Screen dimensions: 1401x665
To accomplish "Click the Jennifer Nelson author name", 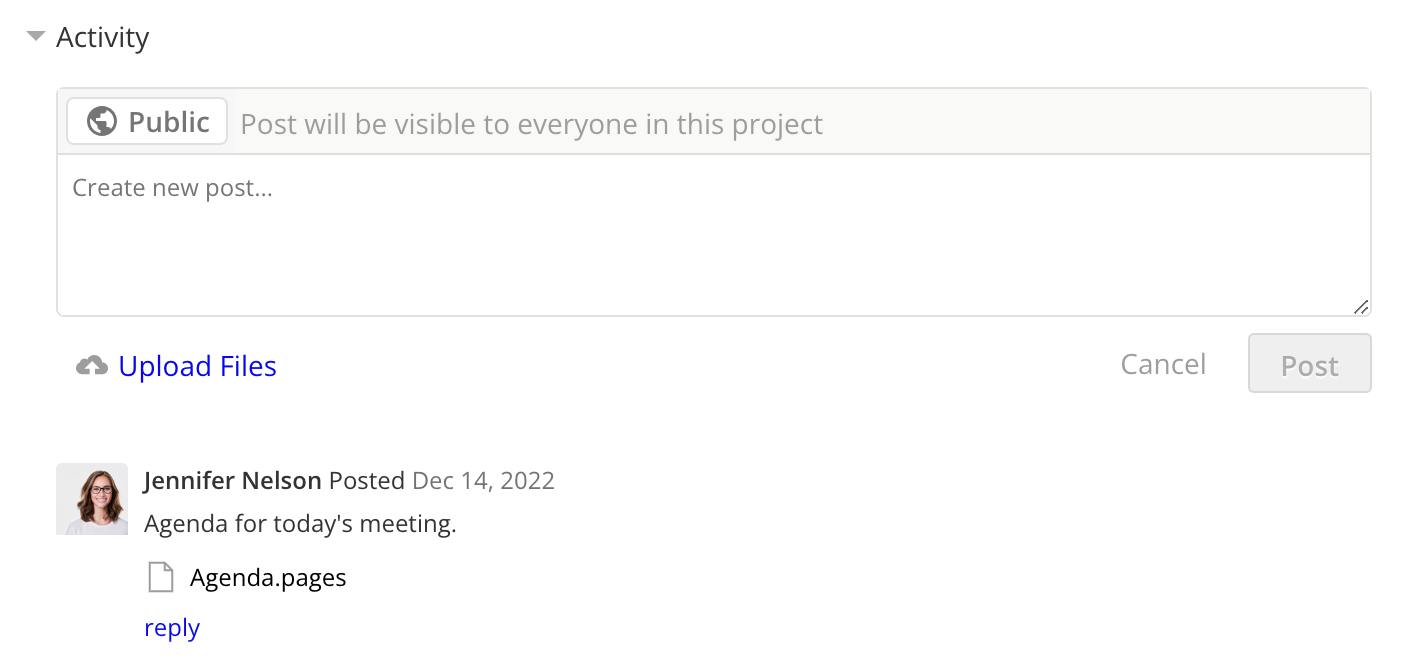I will pyautogui.click(x=233, y=481).
